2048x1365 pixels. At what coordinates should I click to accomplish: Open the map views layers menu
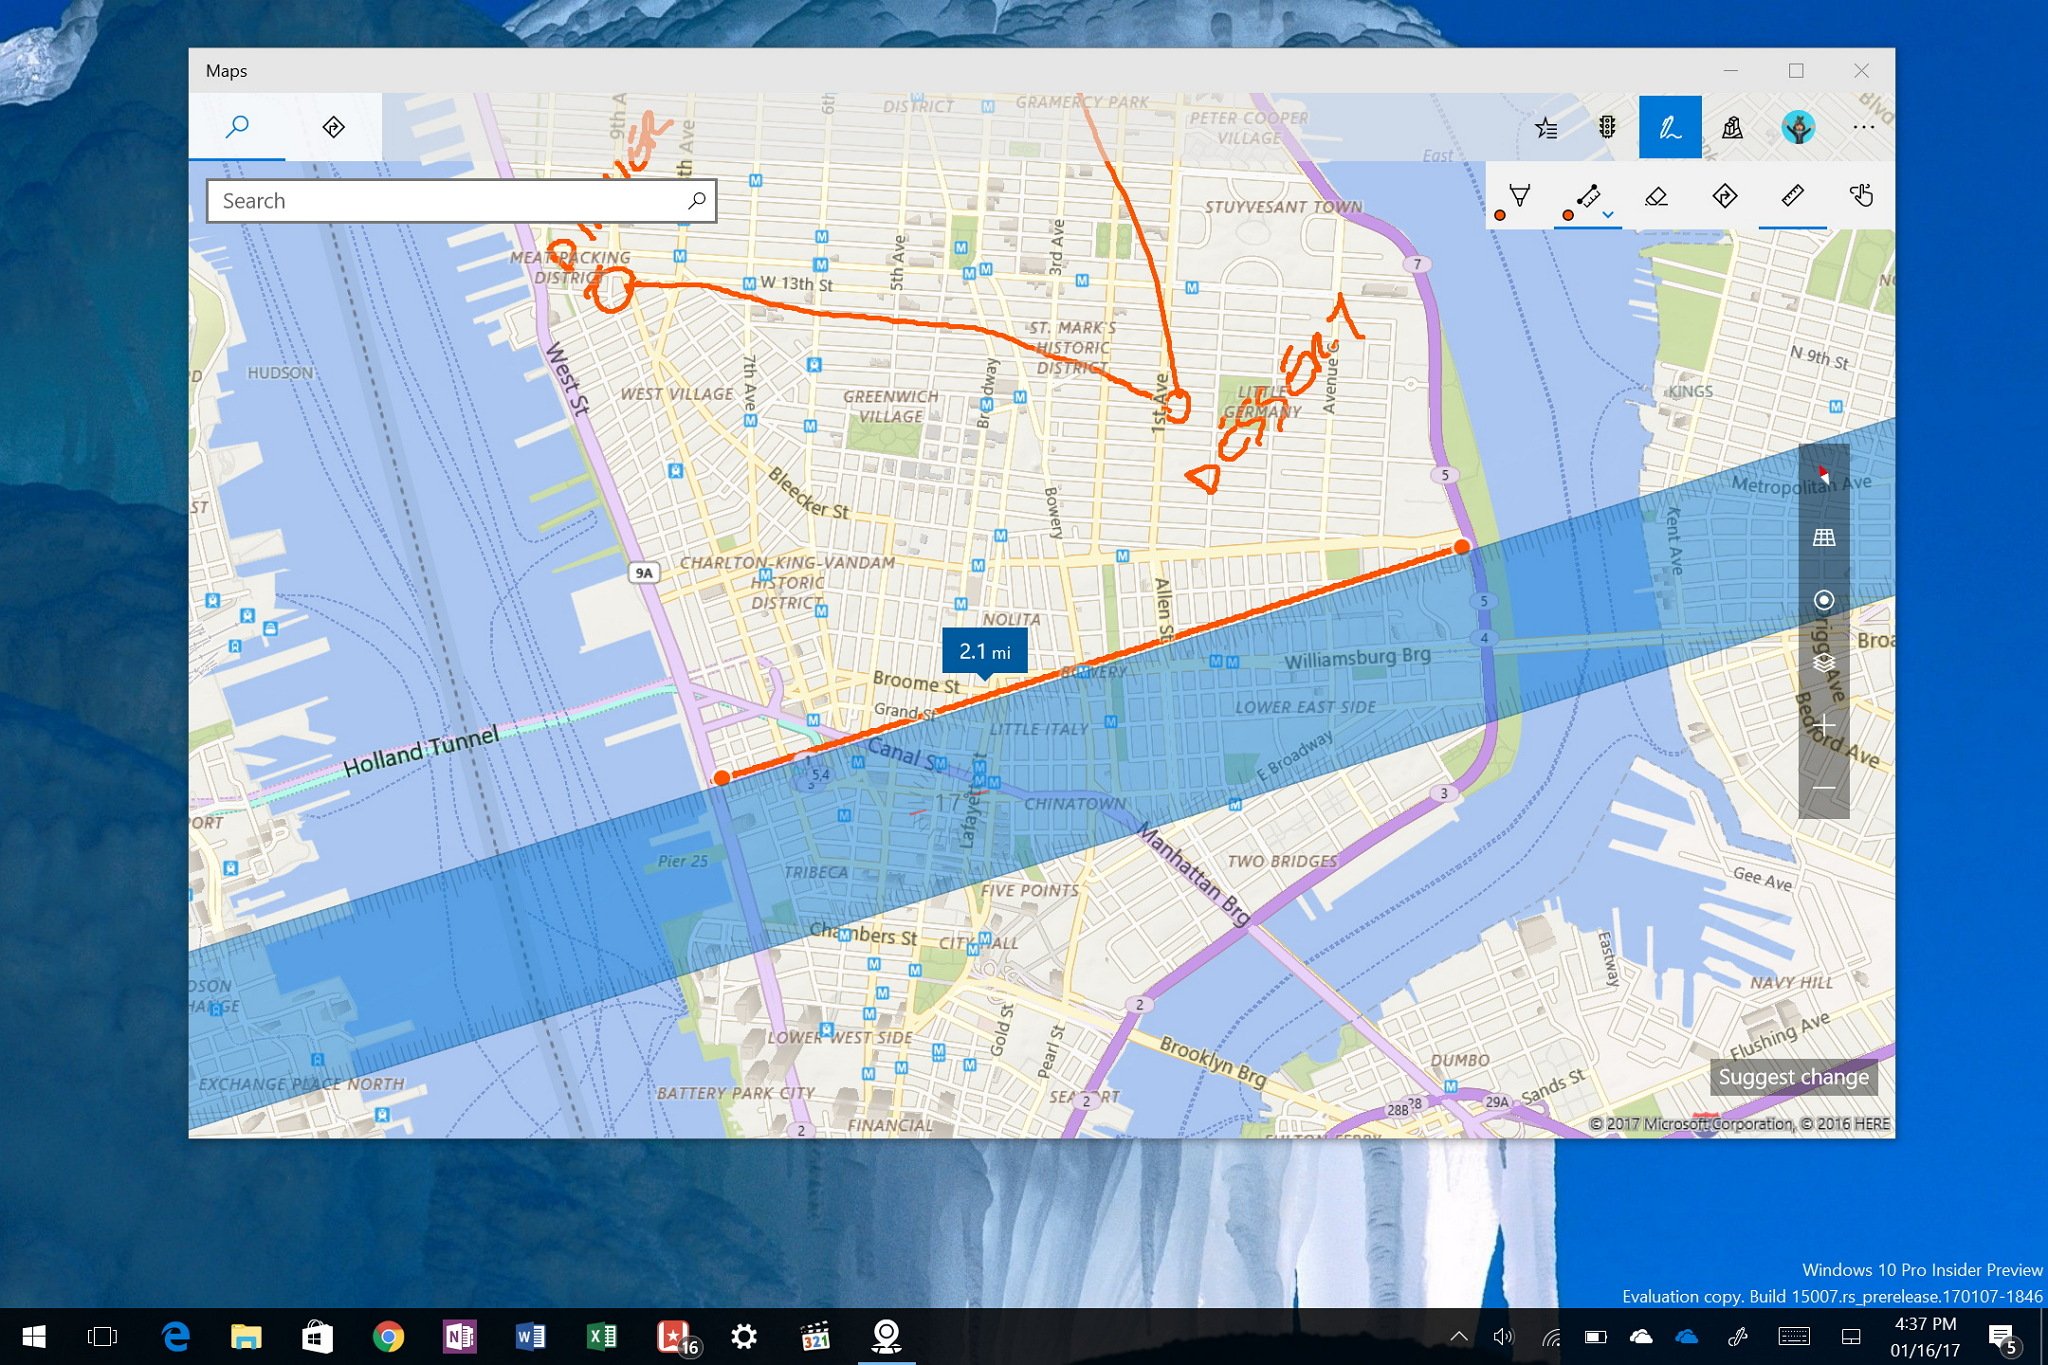click(x=1823, y=662)
